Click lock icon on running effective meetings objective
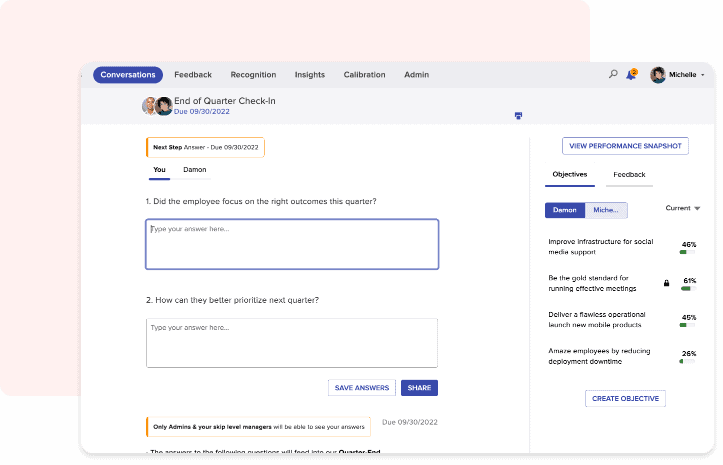This screenshot has height=465, width=723. pyautogui.click(x=666, y=283)
